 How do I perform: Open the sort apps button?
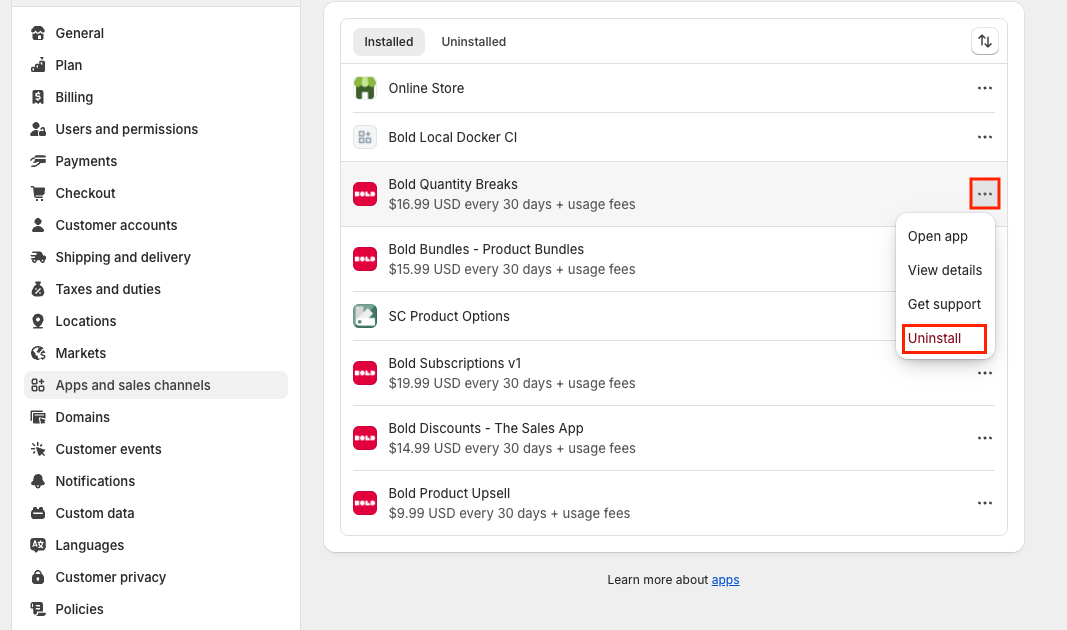(x=985, y=41)
